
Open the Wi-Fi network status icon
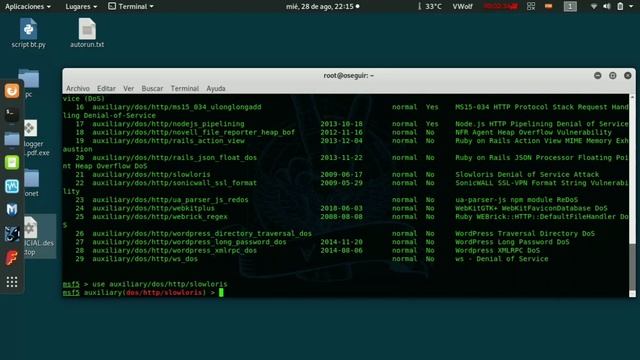pos(594,7)
